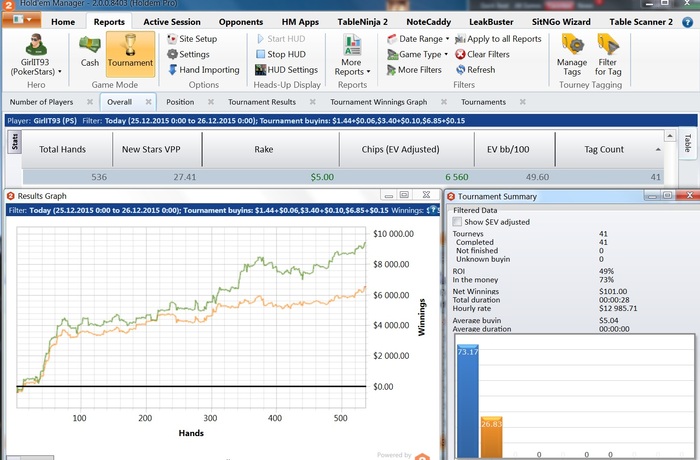The image size is (700, 460).
Task: Sort by Rake column header
Action: (271, 150)
